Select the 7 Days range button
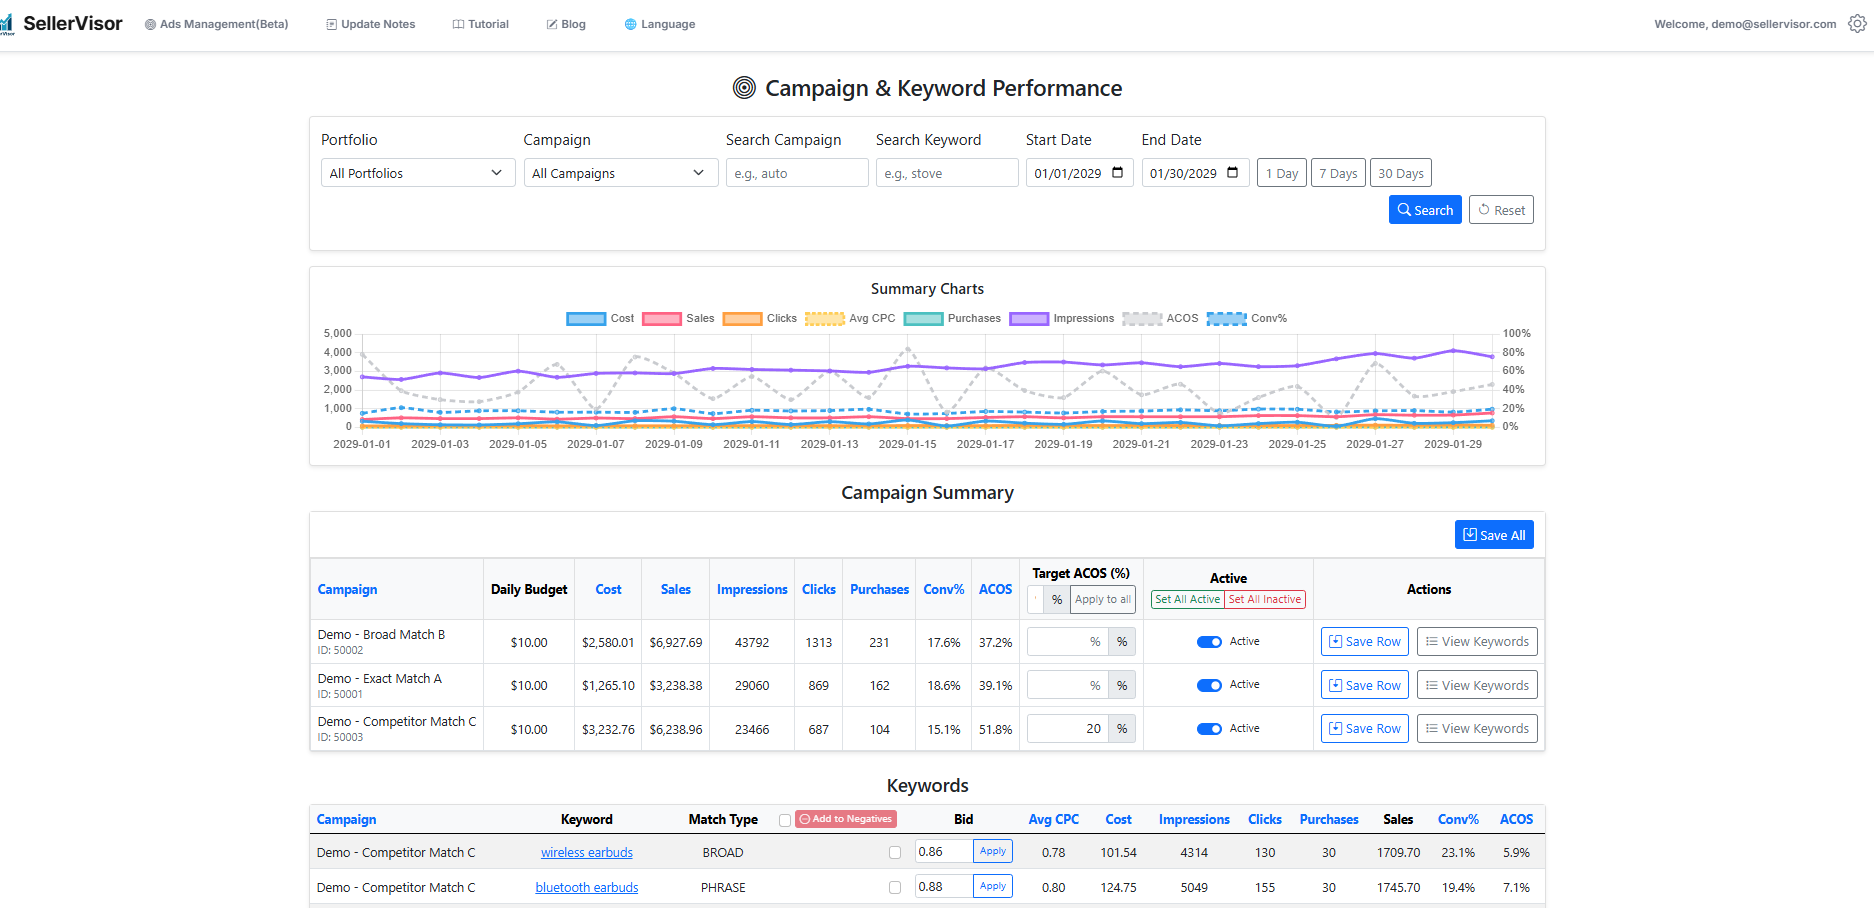Viewport: 1874px width, 908px height. [x=1337, y=173]
